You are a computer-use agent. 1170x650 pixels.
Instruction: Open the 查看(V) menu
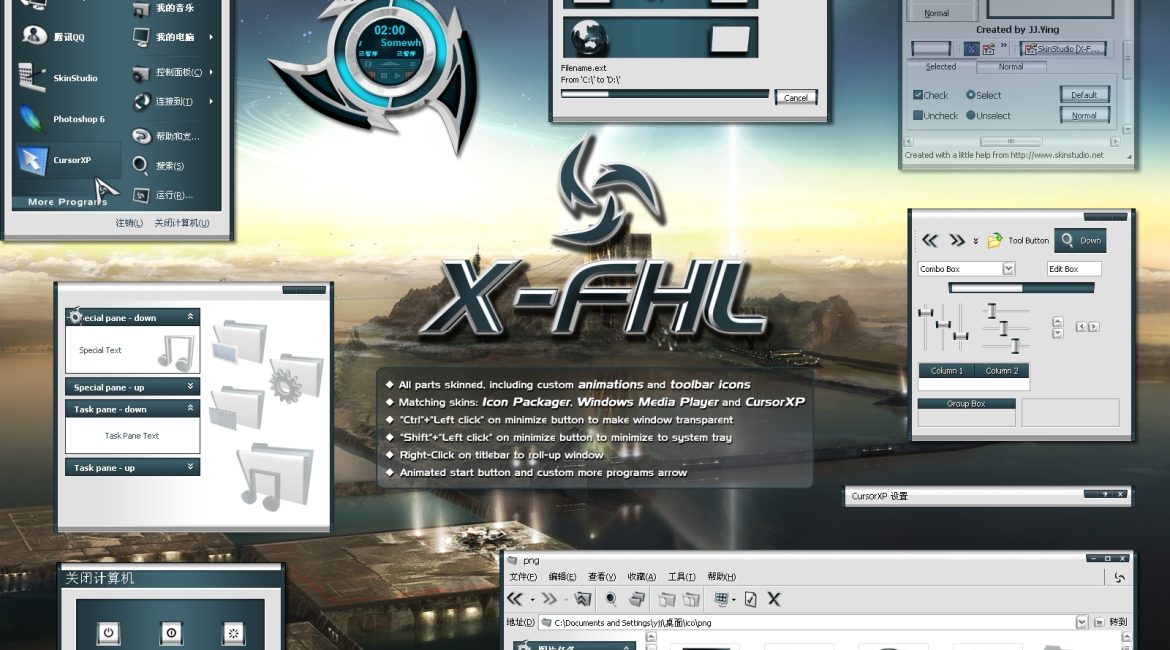(x=601, y=577)
